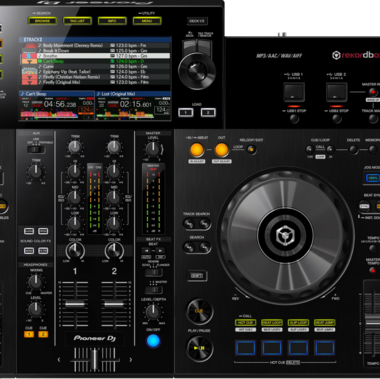Viewport: 380px width, 379px height.
Task: Tap the deck 2 waveform under 'Lost (Original Mix)'
Action: click(125, 114)
